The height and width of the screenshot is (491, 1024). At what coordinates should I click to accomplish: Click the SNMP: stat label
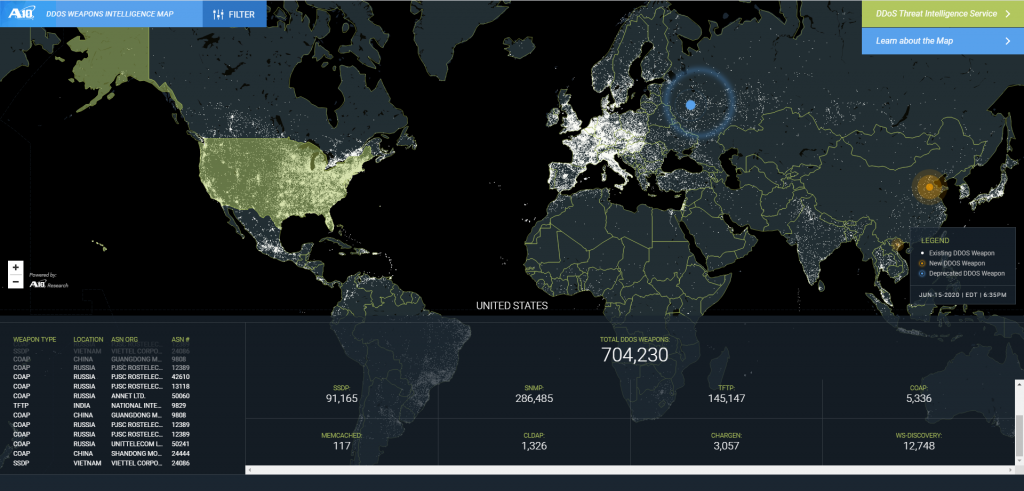pyautogui.click(x=534, y=387)
